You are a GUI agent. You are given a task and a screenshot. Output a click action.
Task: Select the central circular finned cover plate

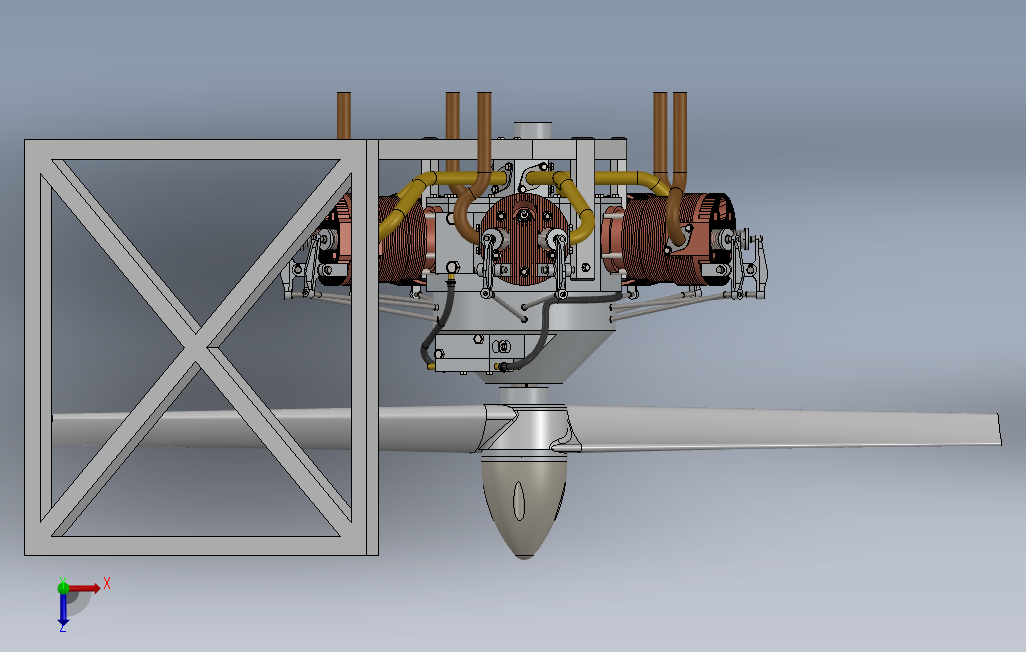click(523, 239)
